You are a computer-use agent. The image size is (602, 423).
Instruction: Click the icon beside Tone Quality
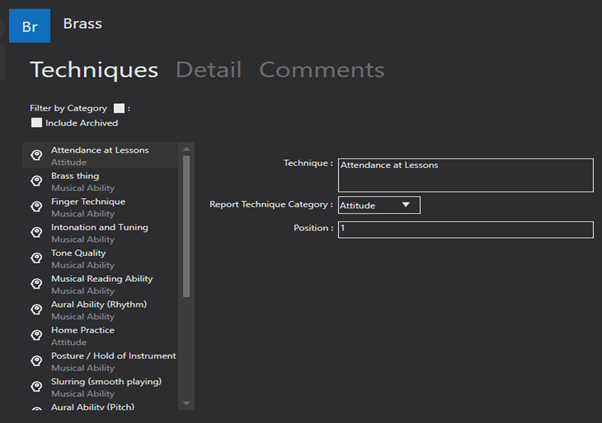37,258
